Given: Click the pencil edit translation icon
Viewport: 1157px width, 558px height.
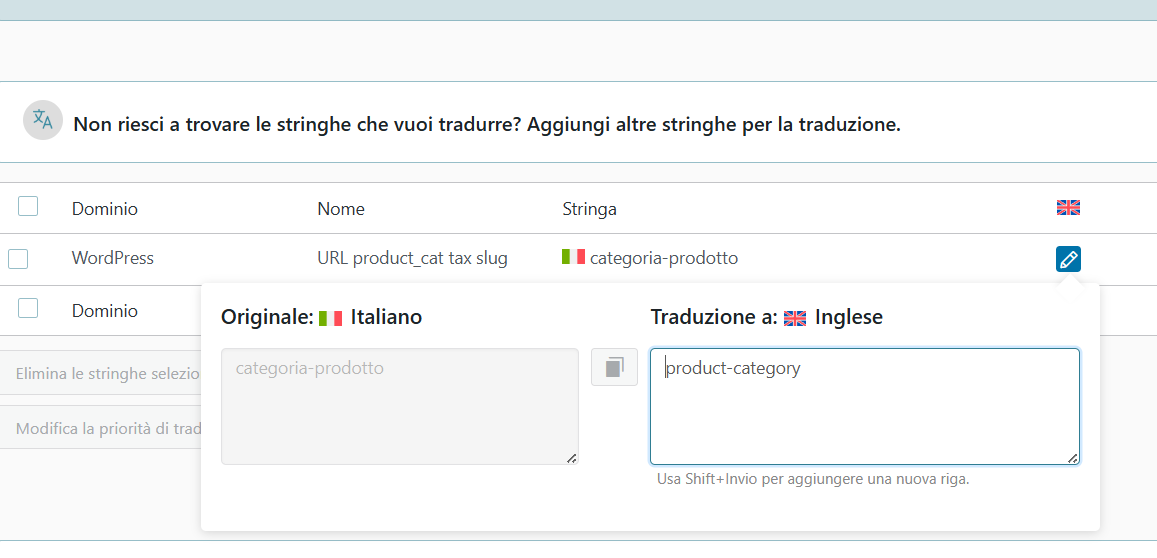Looking at the screenshot, I should 1068,259.
